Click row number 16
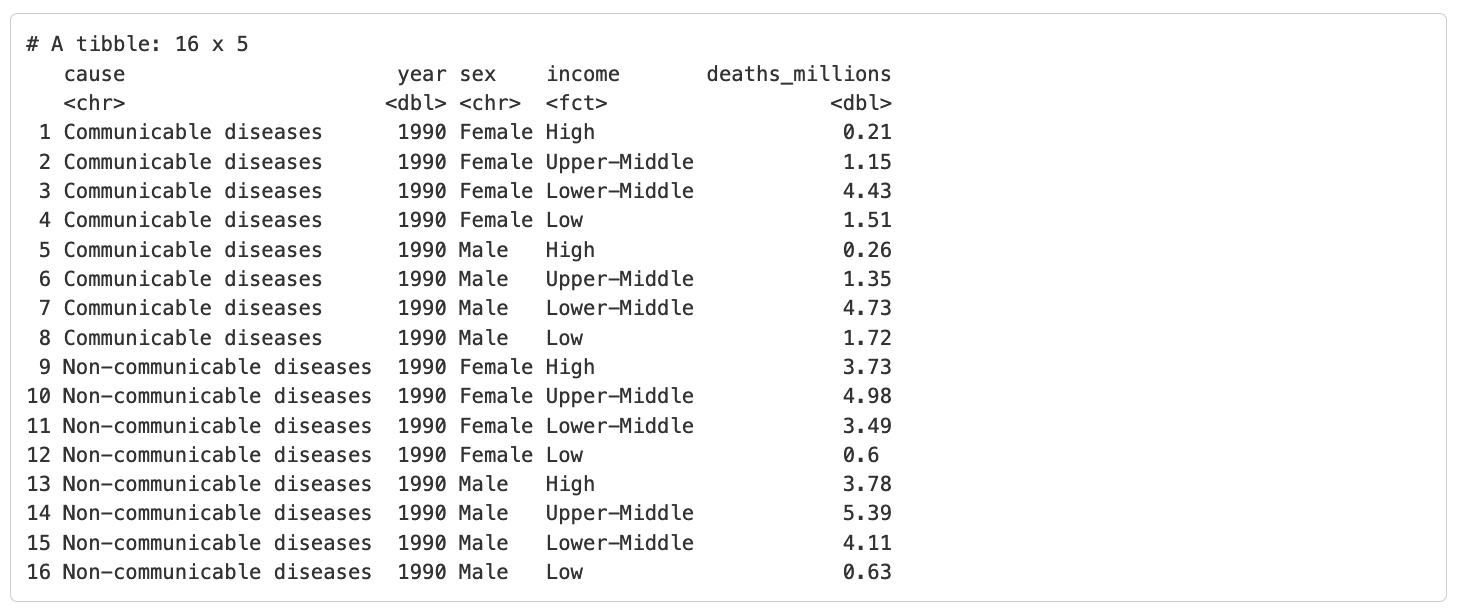This screenshot has height=612, width=1458. point(38,572)
